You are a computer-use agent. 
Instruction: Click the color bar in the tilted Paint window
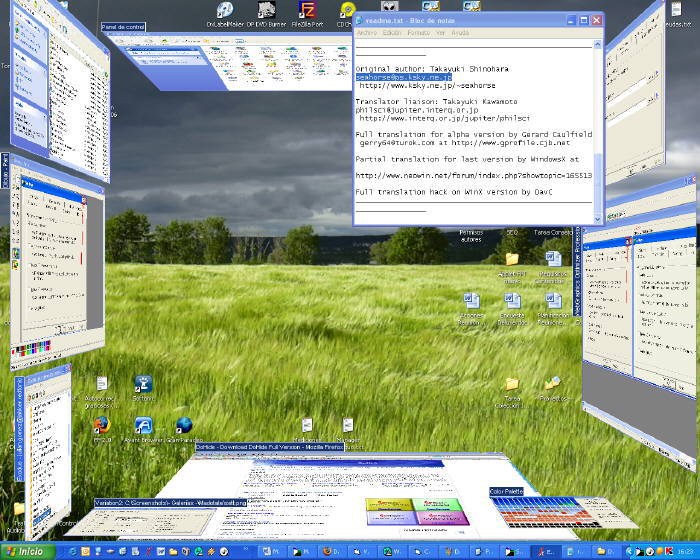pyautogui.click(x=31, y=348)
